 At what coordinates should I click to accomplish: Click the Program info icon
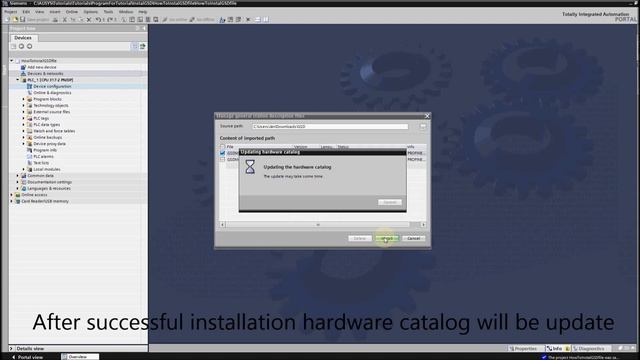29,150
